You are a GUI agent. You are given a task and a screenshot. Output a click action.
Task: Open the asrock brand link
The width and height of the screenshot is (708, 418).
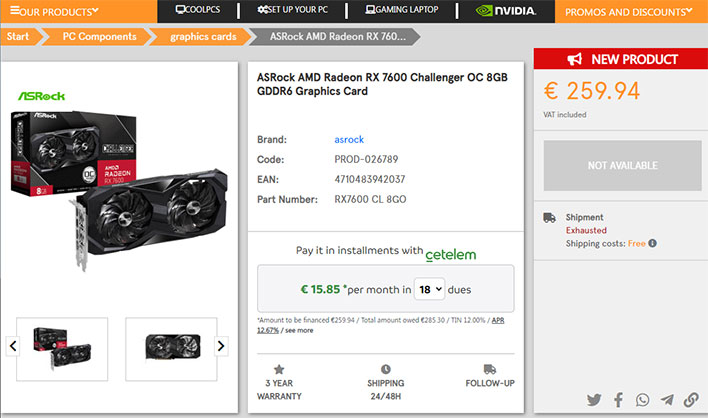349,139
